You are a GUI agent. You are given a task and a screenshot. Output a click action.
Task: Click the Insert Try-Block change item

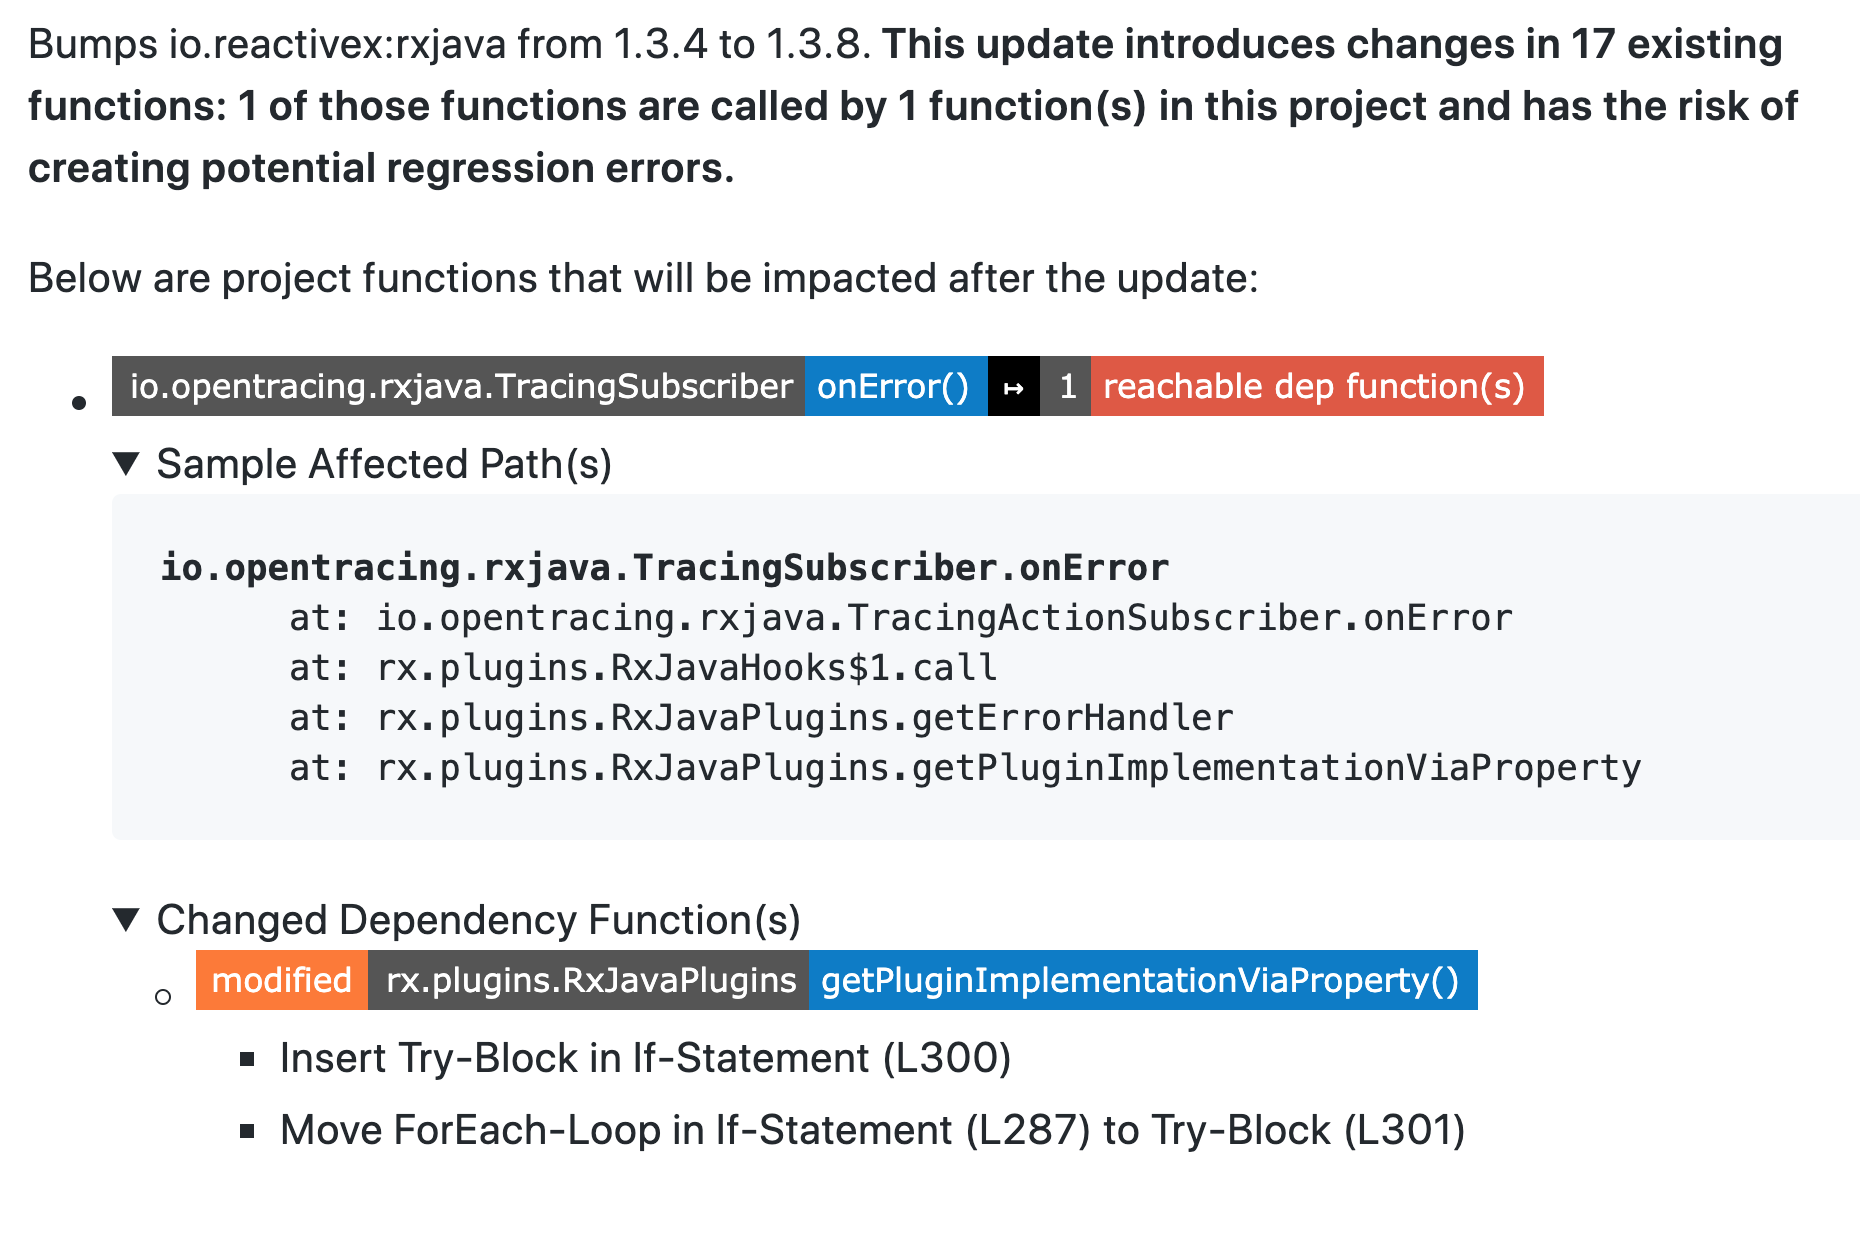click(x=645, y=1058)
